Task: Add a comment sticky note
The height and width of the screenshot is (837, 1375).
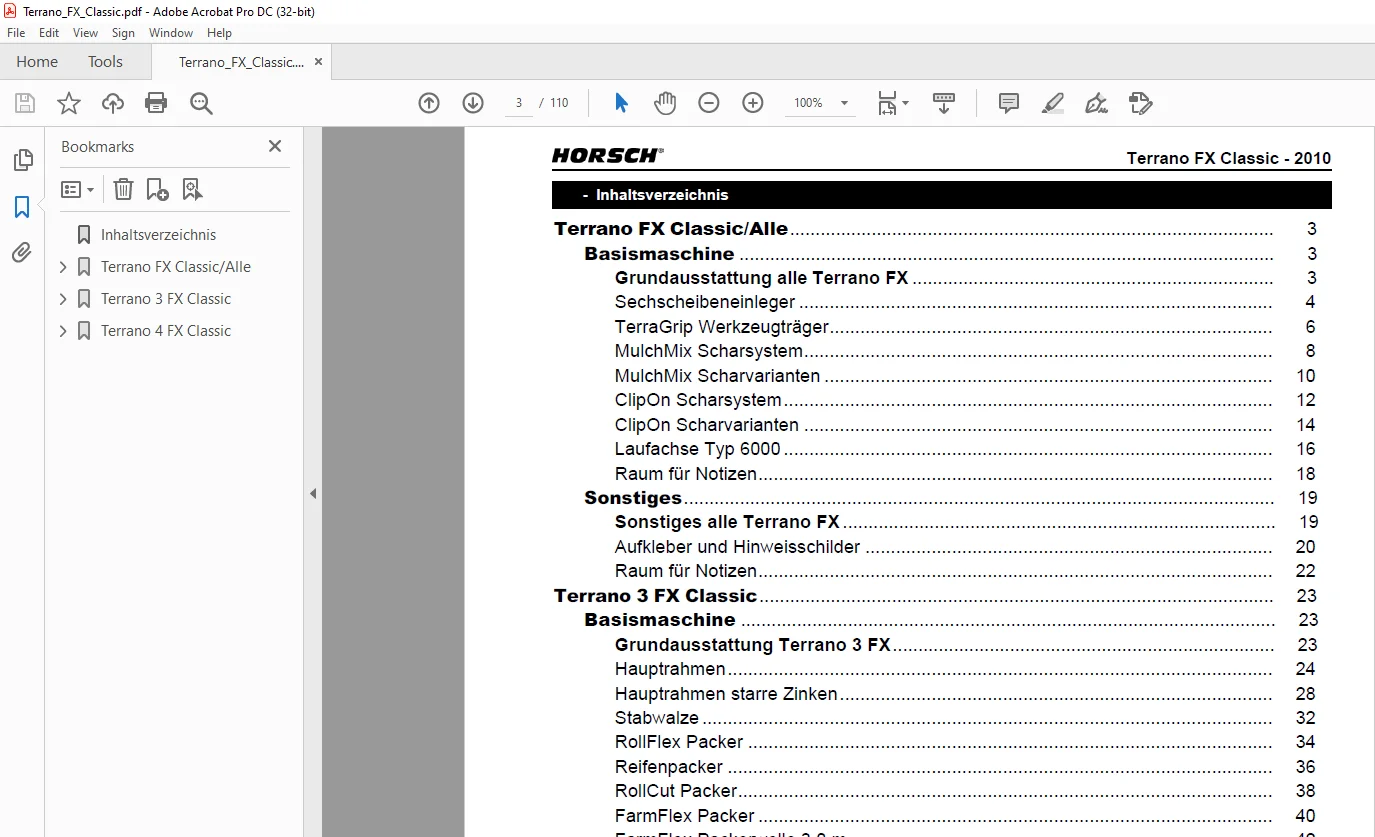Action: coord(1009,103)
